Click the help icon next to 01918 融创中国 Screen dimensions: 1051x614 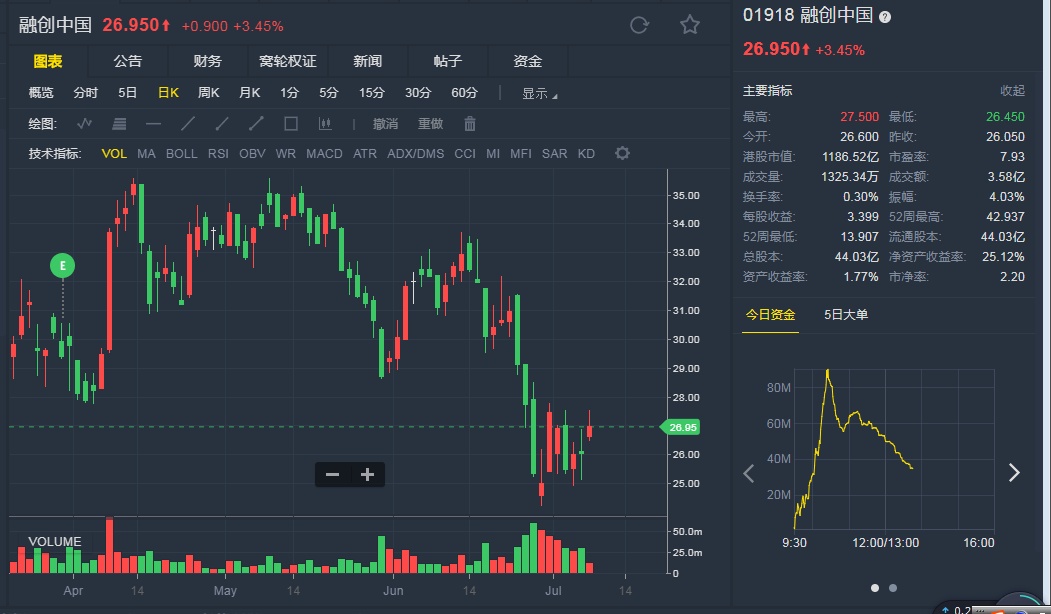tap(885, 17)
